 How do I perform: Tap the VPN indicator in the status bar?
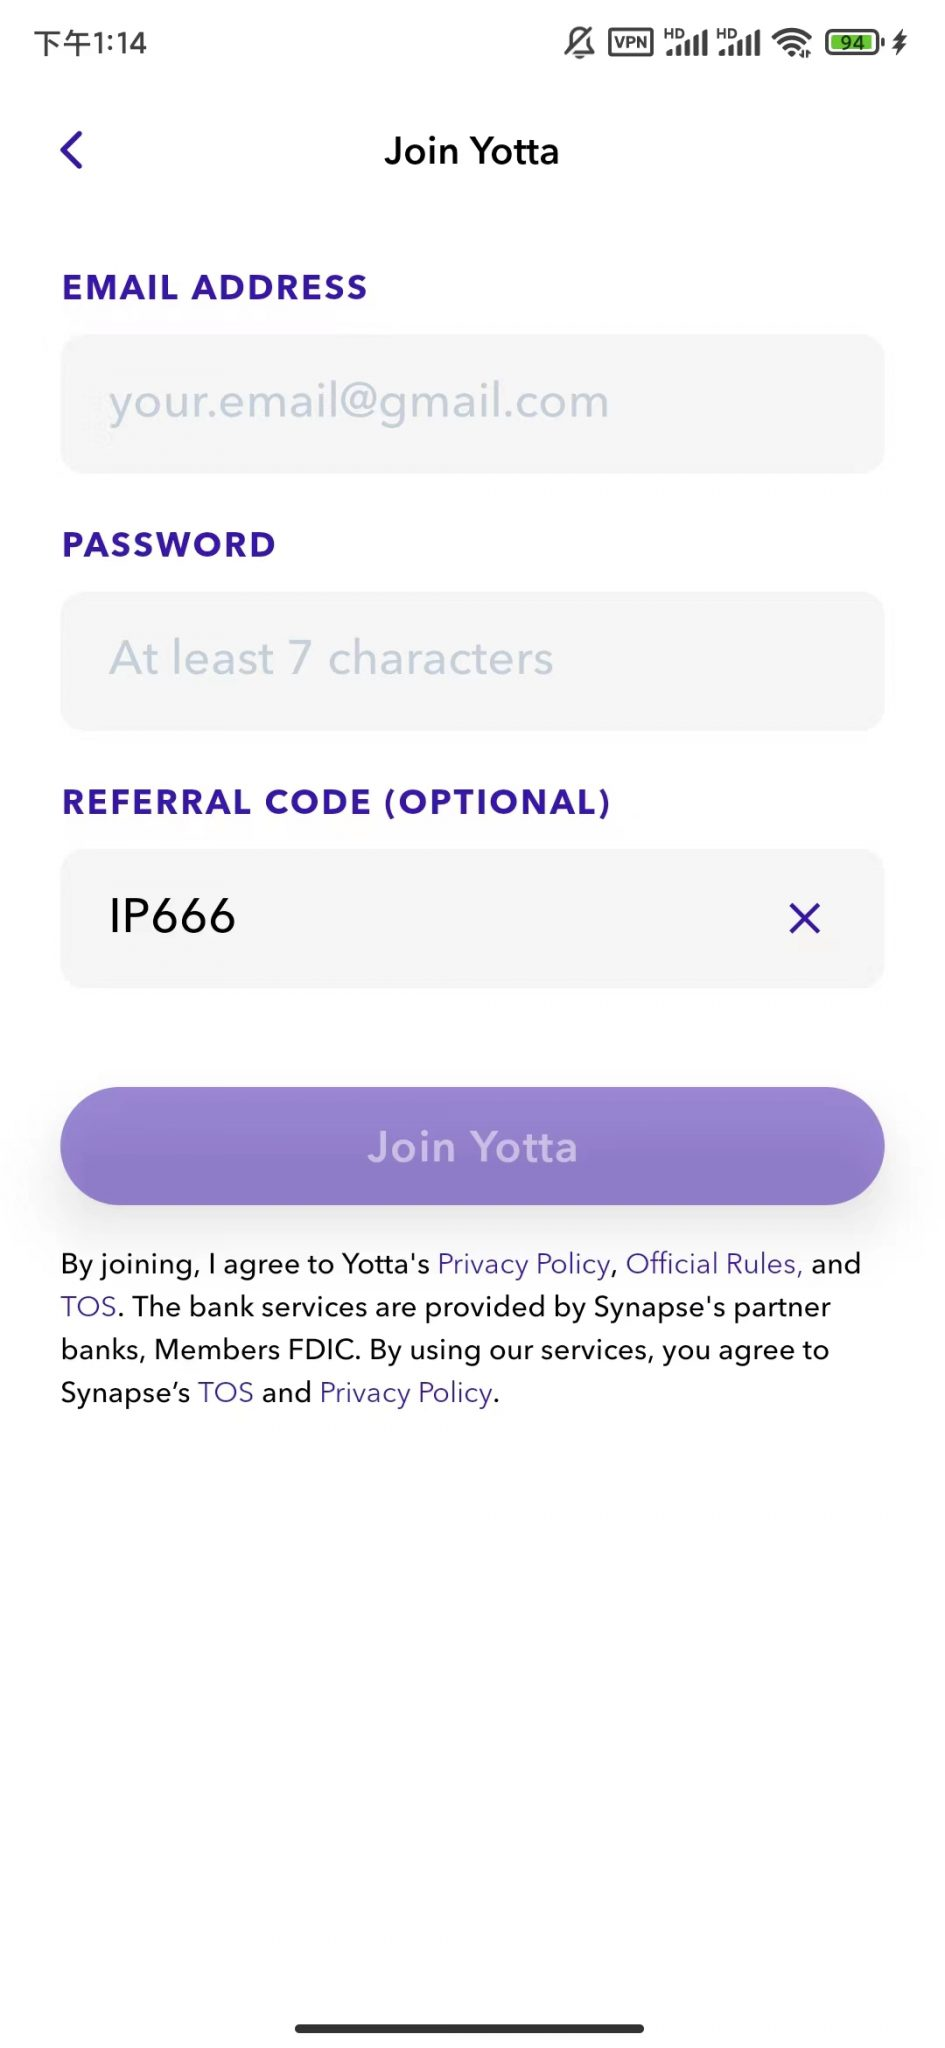point(631,42)
